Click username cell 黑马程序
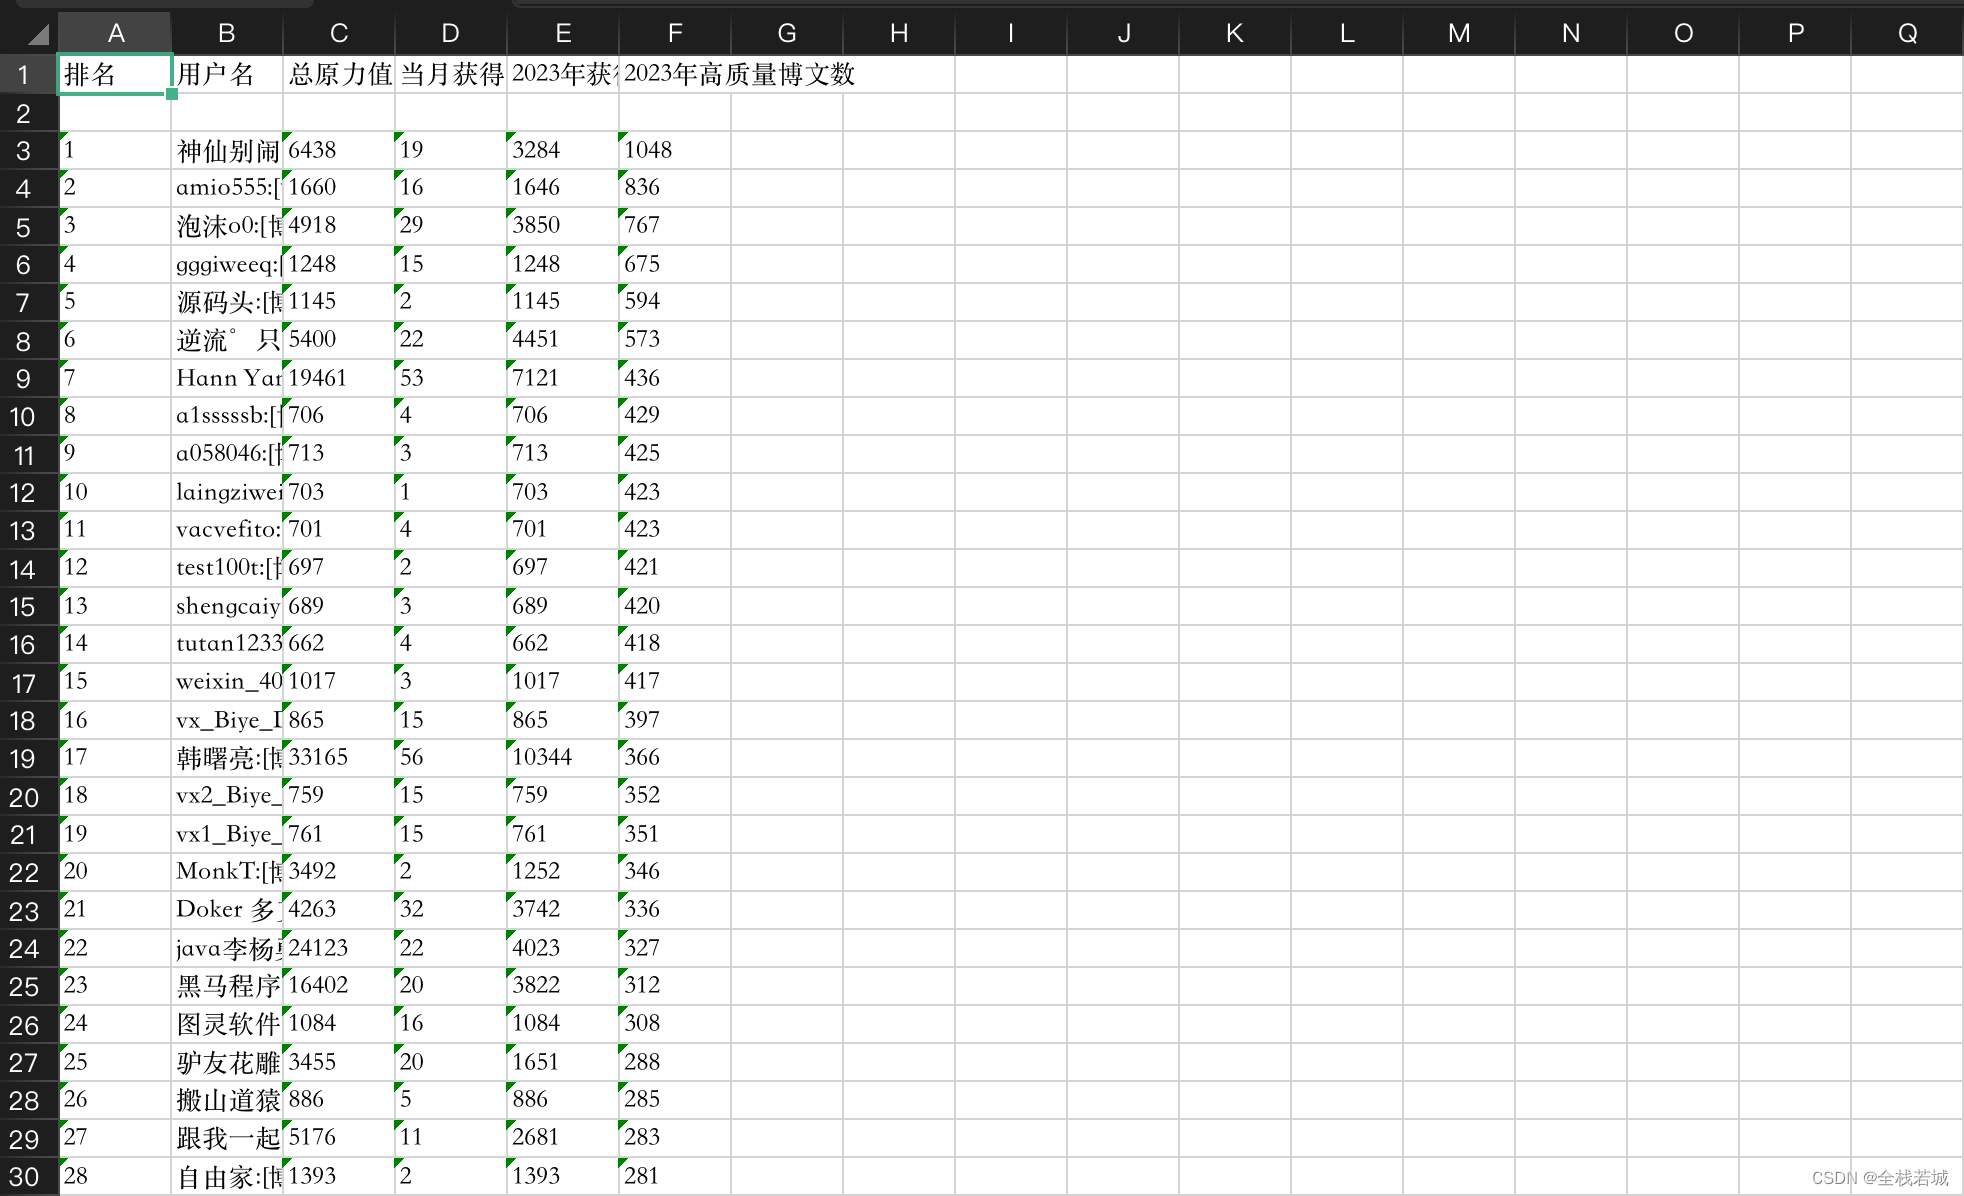 pyautogui.click(x=227, y=986)
